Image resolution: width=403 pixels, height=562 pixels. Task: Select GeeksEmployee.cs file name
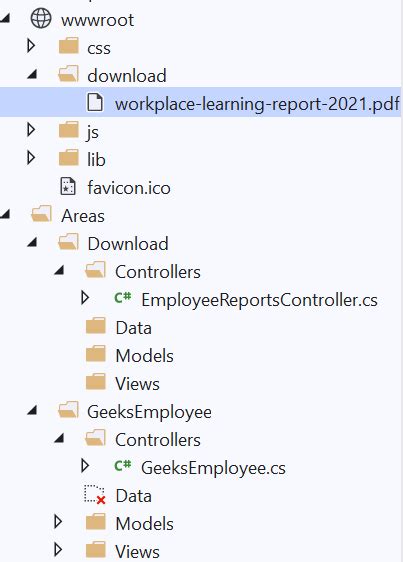click(214, 468)
